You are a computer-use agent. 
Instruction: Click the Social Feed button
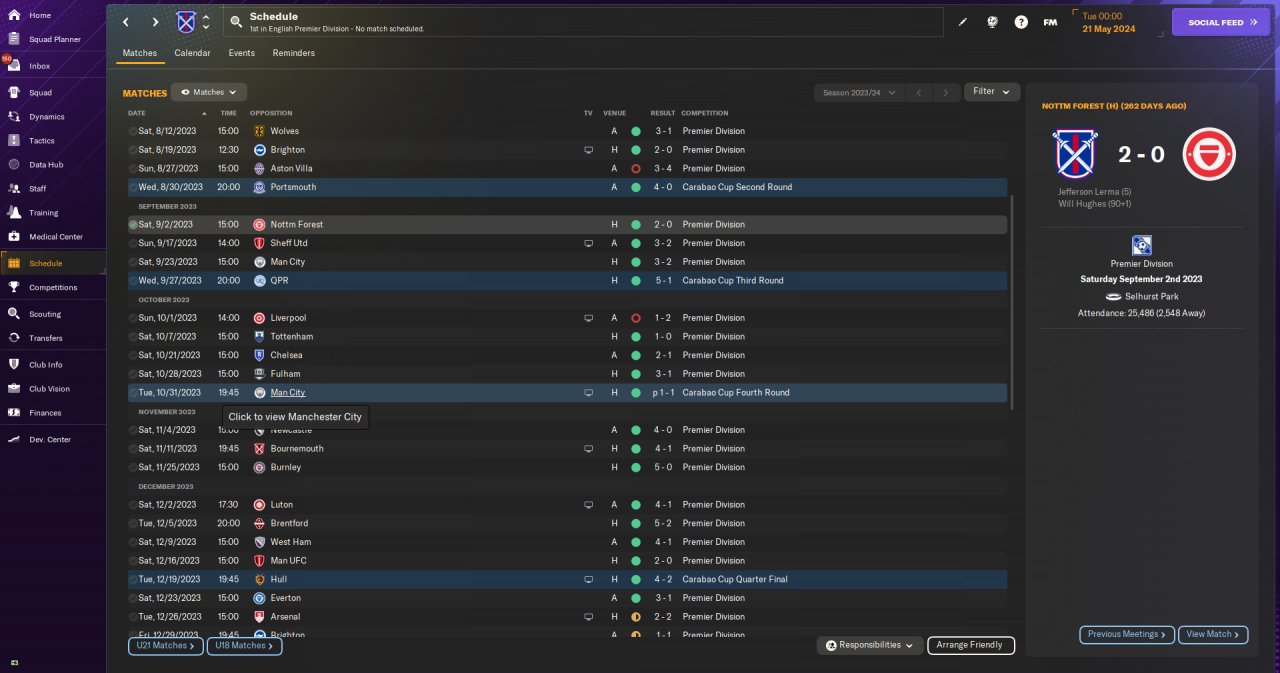[x=1220, y=22]
